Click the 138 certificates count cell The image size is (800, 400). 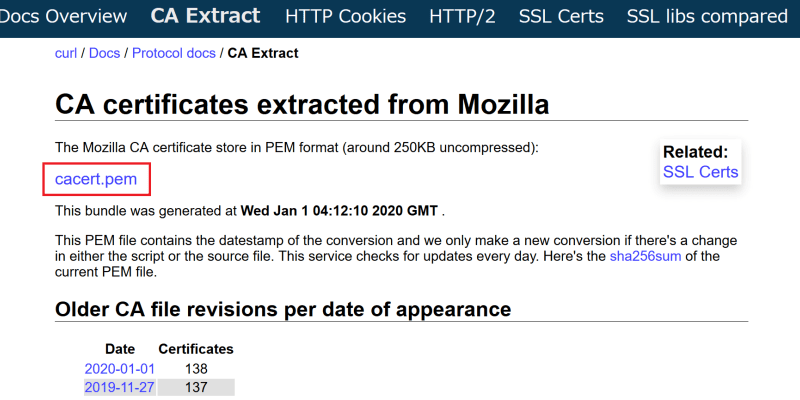point(196,369)
